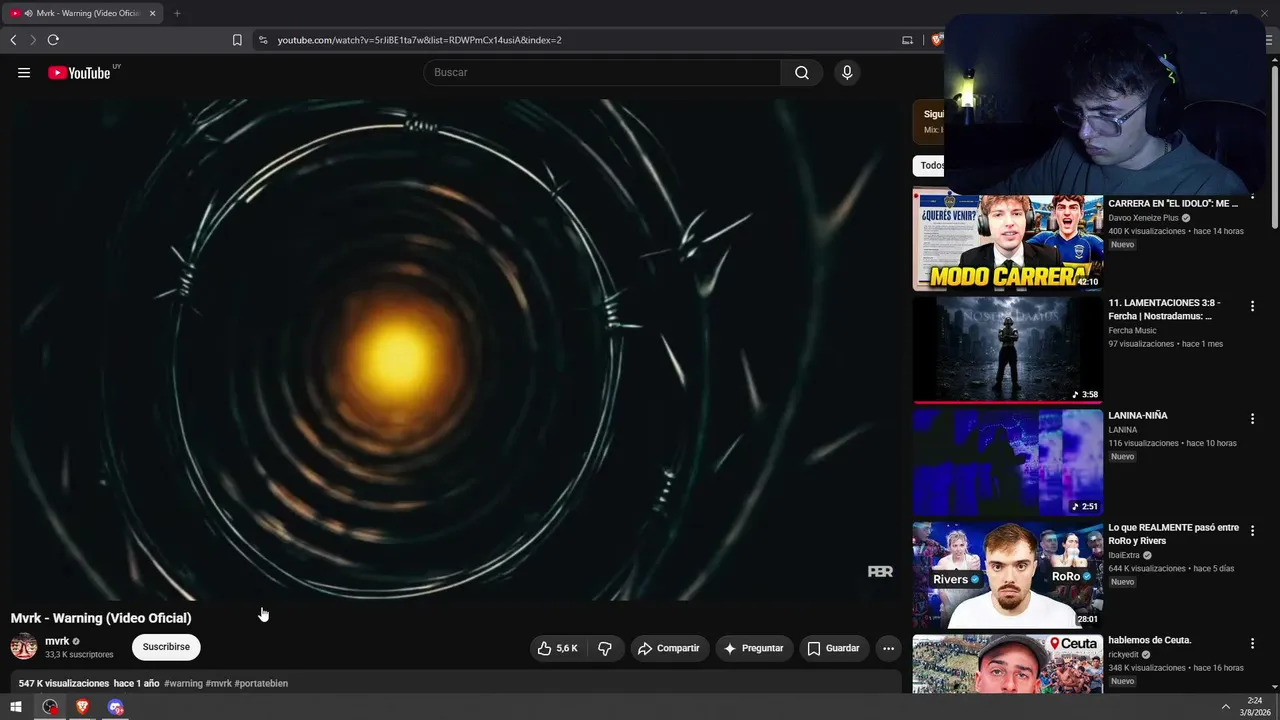
Task: Open options menu for RoRo y Rivers video
Action: tap(1252, 531)
